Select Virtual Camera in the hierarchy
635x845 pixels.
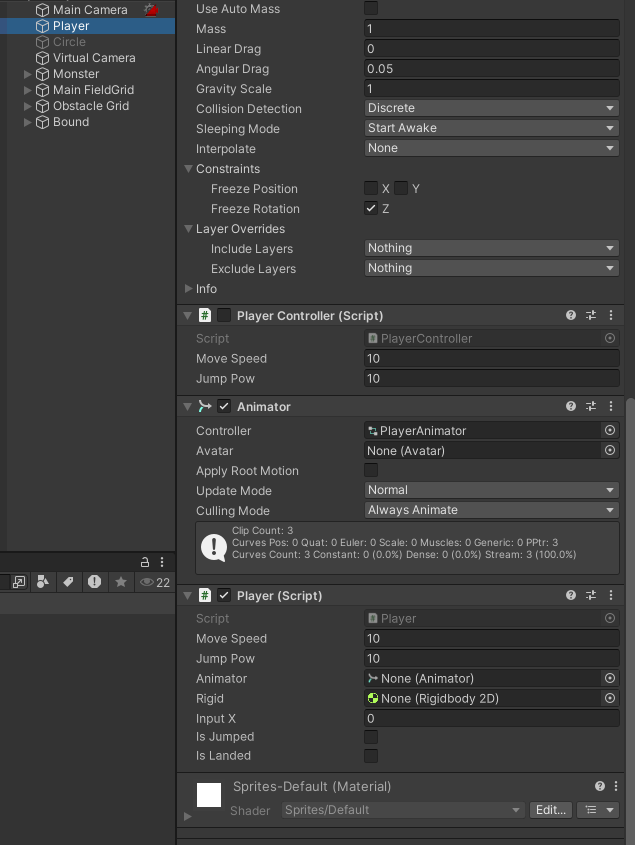tap(93, 58)
